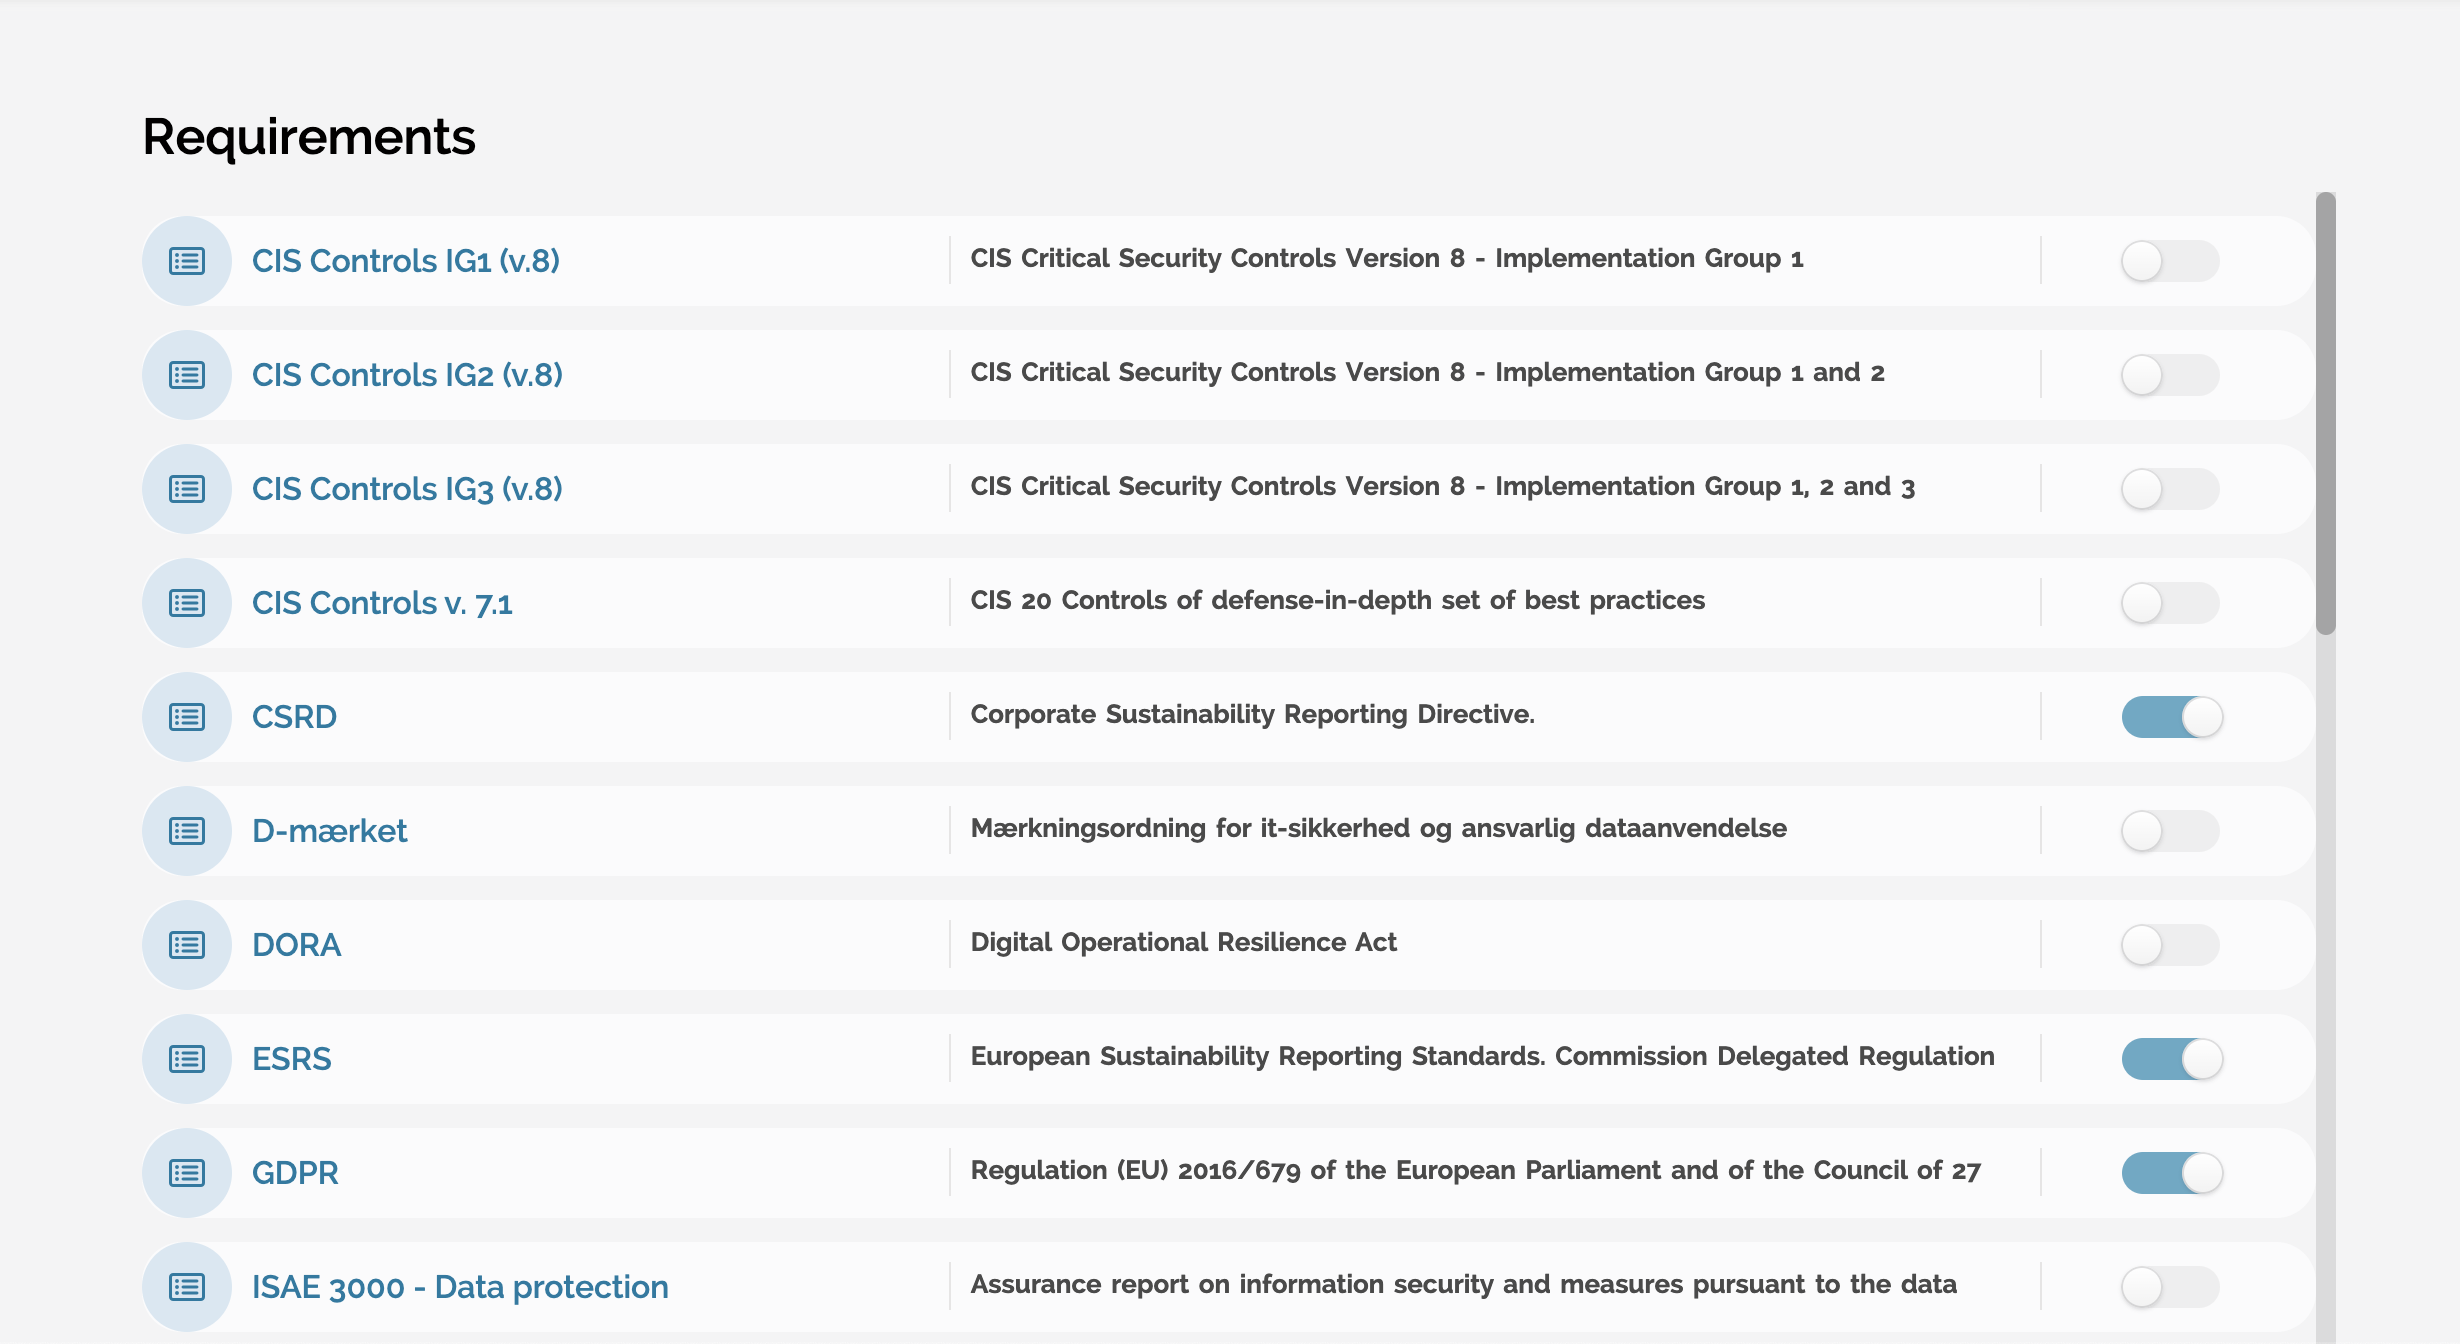The width and height of the screenshot is (2460, 1344).
Task: Click the list icon next to CSRD
Action: pyautogui.click(x=187, y=717)
